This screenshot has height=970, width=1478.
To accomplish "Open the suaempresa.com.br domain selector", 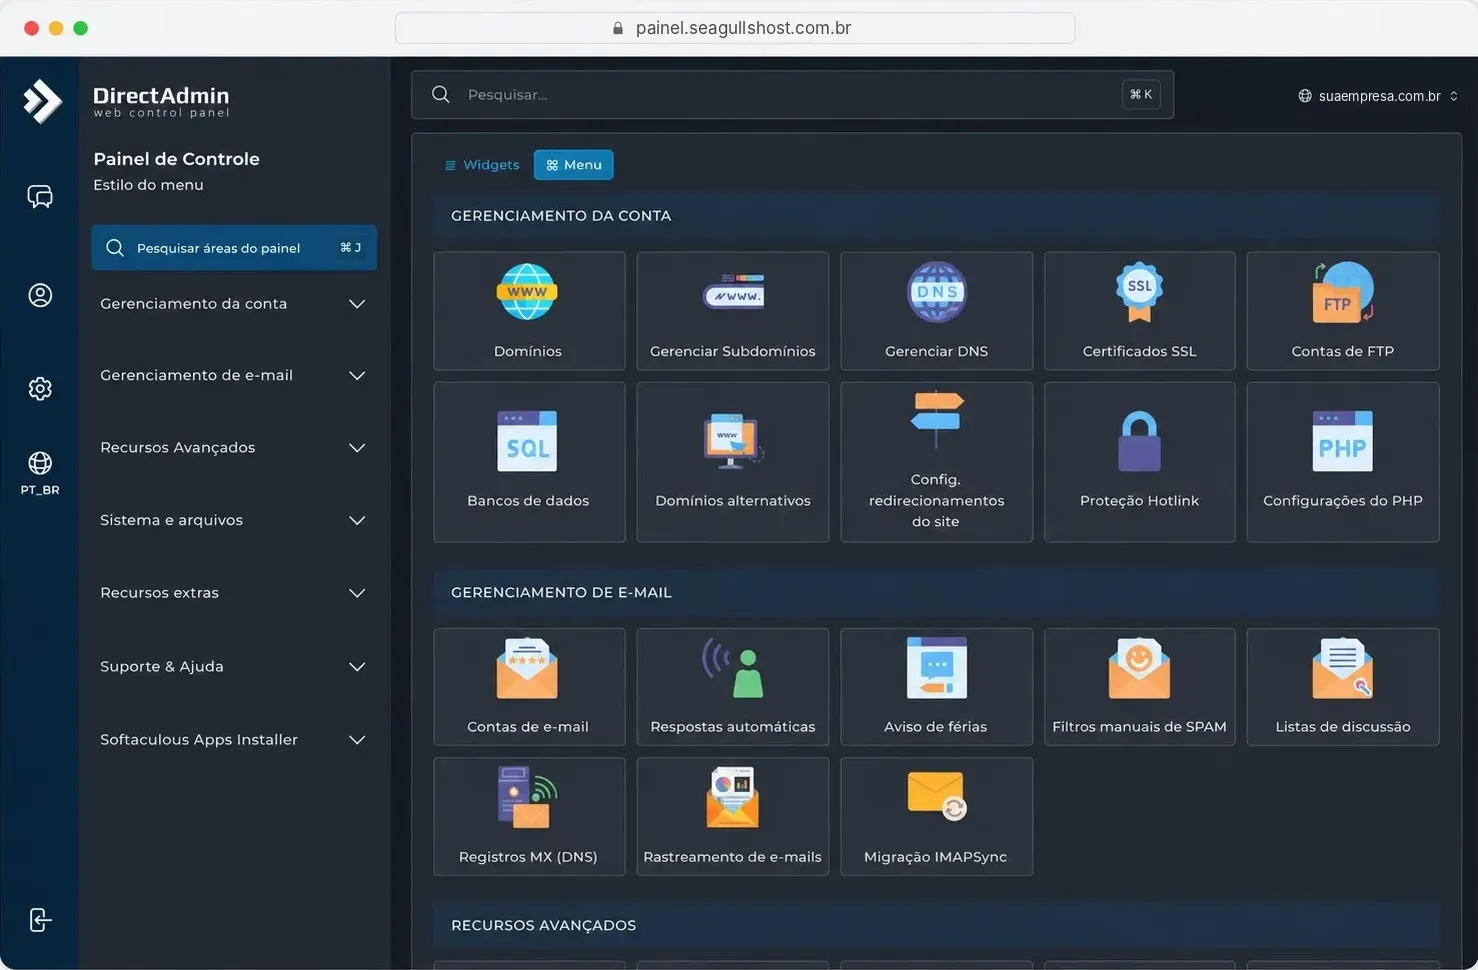I will pos(1378,96).
